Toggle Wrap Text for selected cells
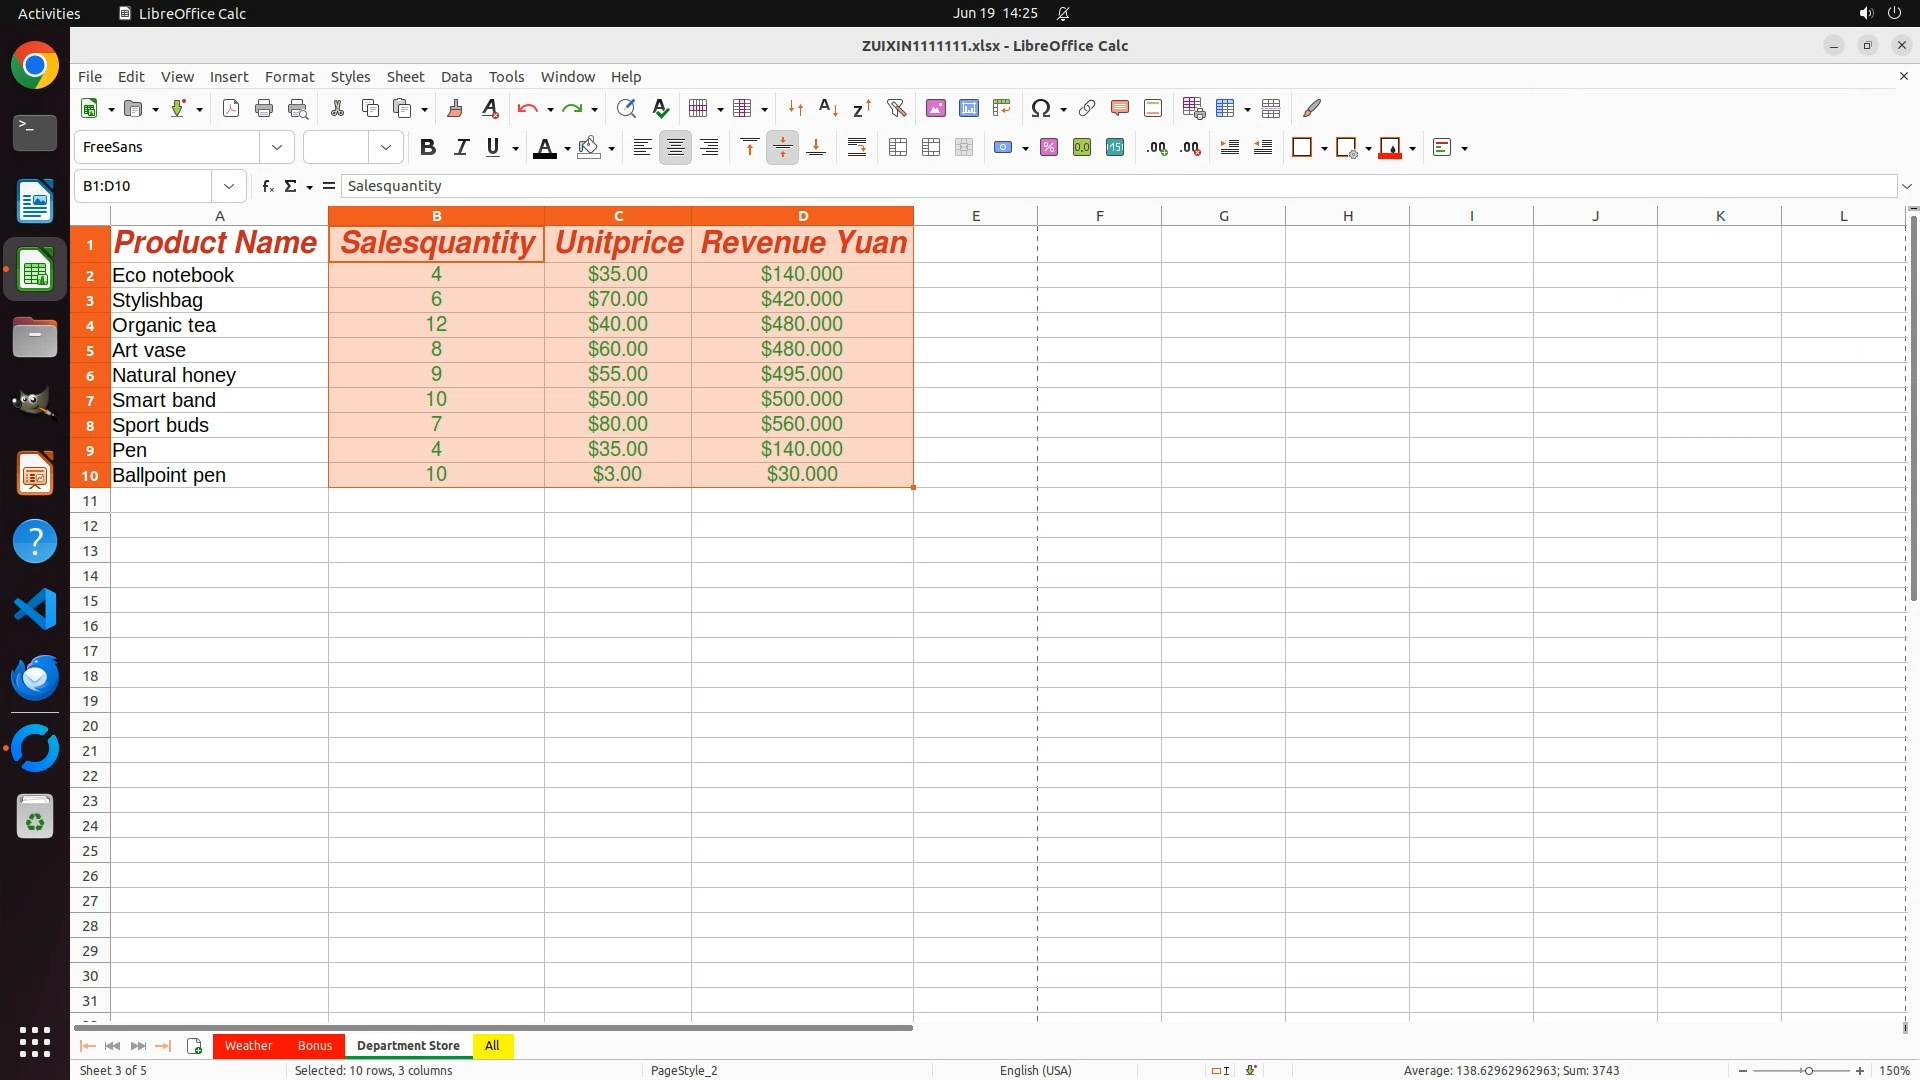1920x1080 pixels. coord(857,148)
